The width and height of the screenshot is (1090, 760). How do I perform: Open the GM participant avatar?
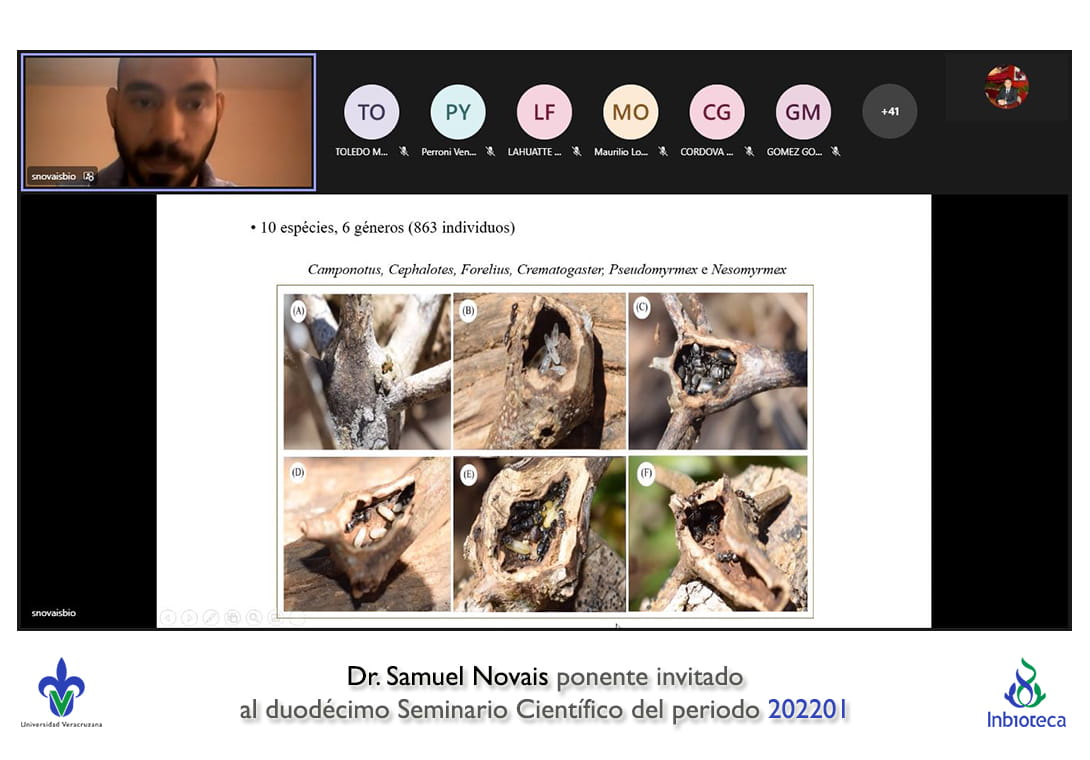coord(803,112)
